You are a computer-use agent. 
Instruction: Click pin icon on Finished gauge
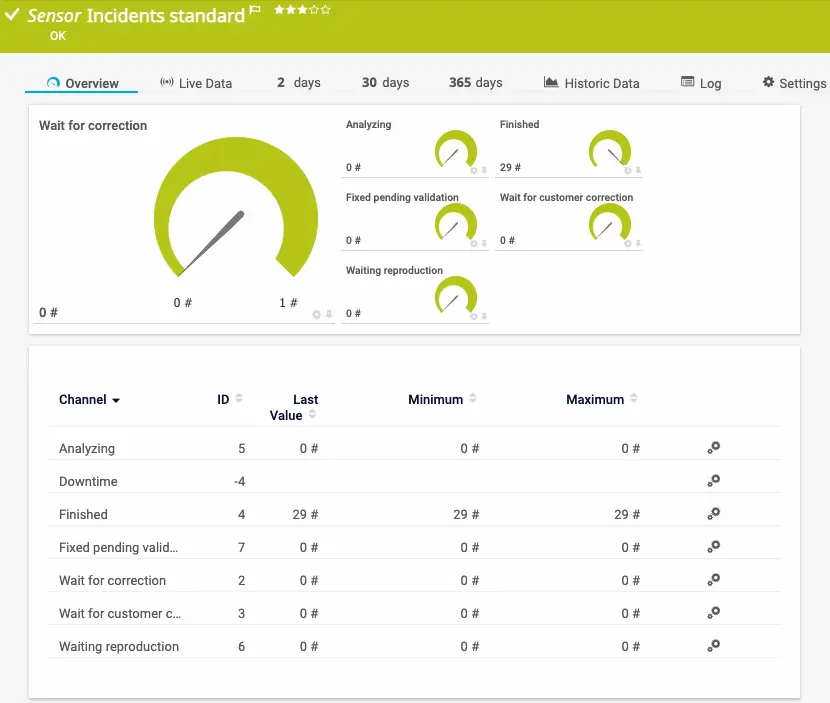tap(639, 170)
